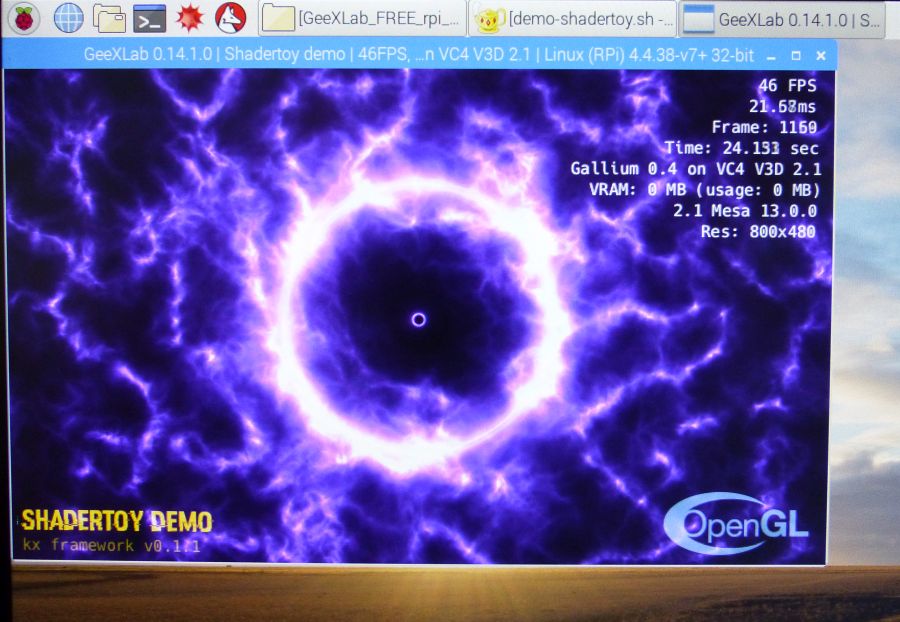
Task: Click the VRAM usage line
Action: (704, 189)
